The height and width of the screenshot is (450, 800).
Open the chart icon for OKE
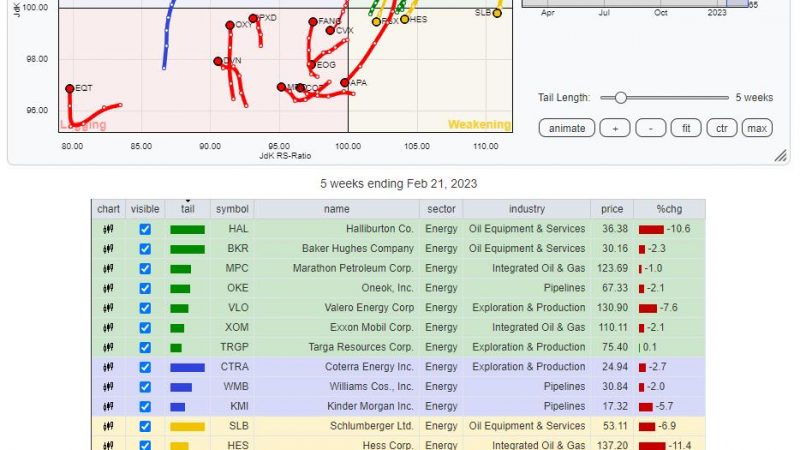click(108, 288)
